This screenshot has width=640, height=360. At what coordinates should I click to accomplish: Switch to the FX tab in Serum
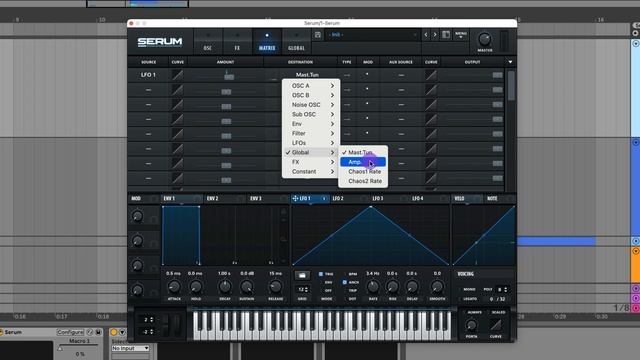point(237,42)
